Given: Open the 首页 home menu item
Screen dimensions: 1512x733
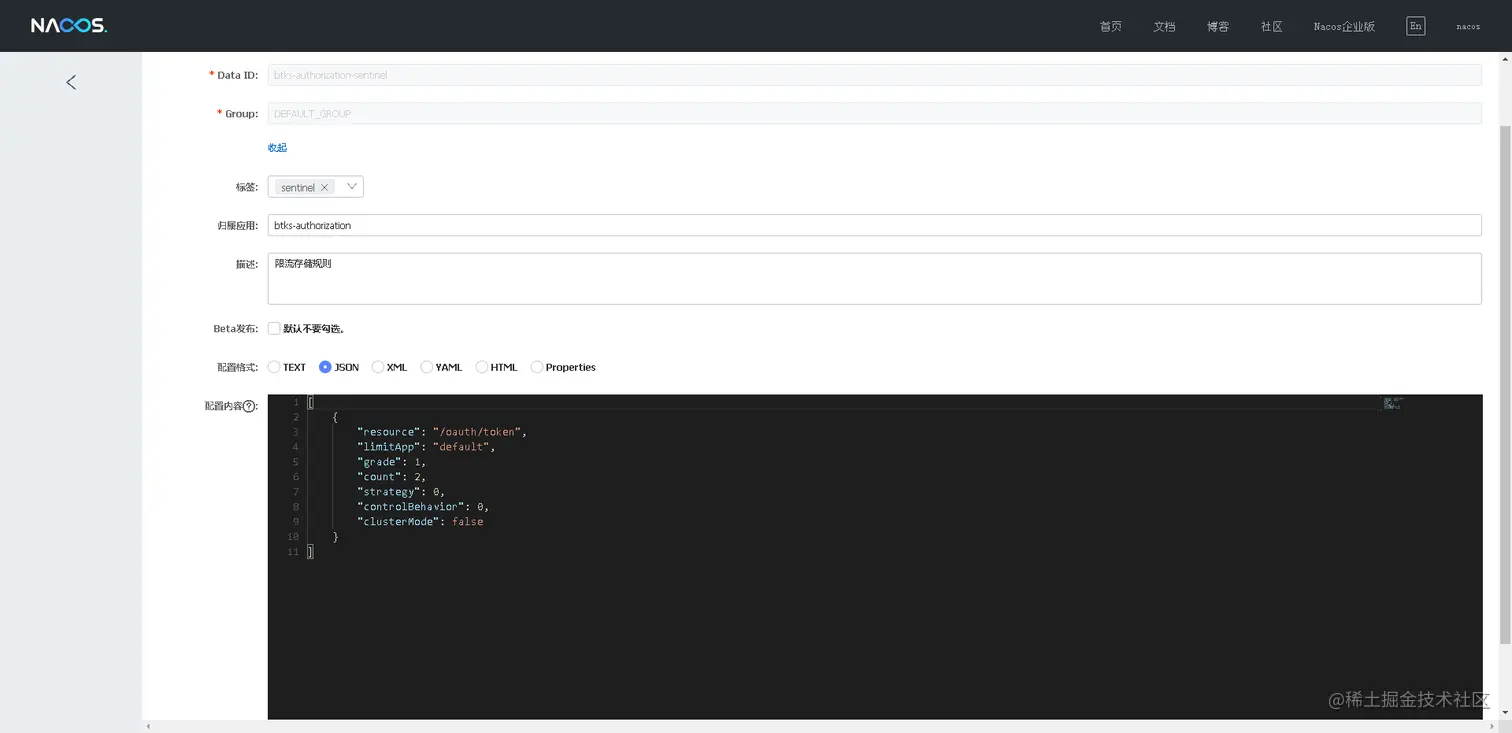Looking at the screenshot, I should tap(1110, 27).
